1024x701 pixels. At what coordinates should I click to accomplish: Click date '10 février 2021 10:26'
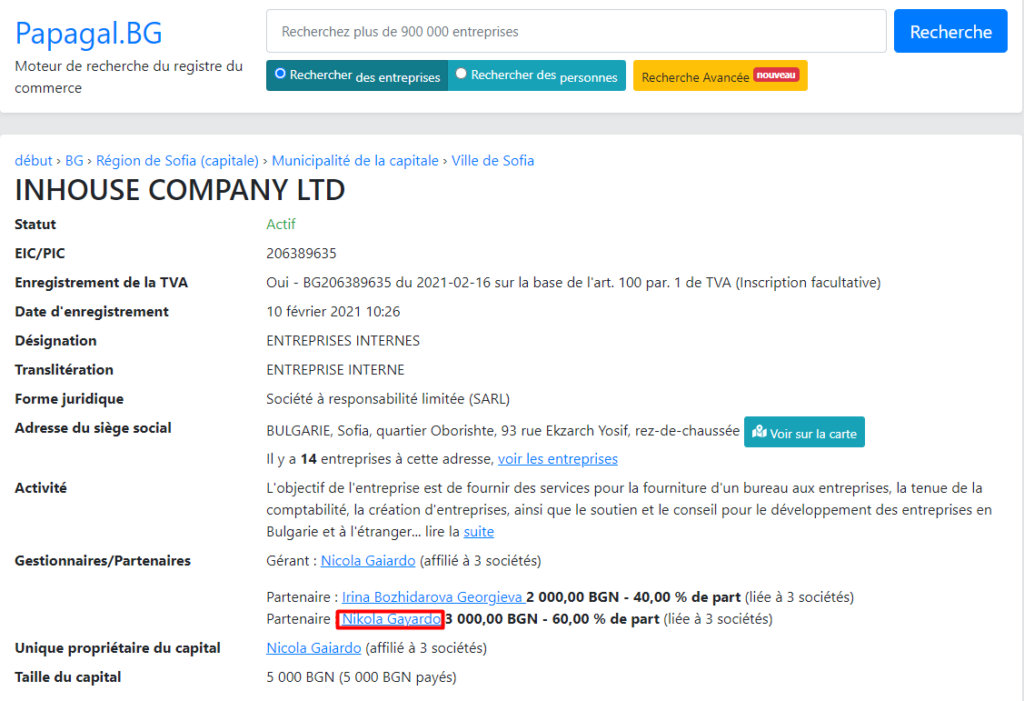tap(333, 312)
